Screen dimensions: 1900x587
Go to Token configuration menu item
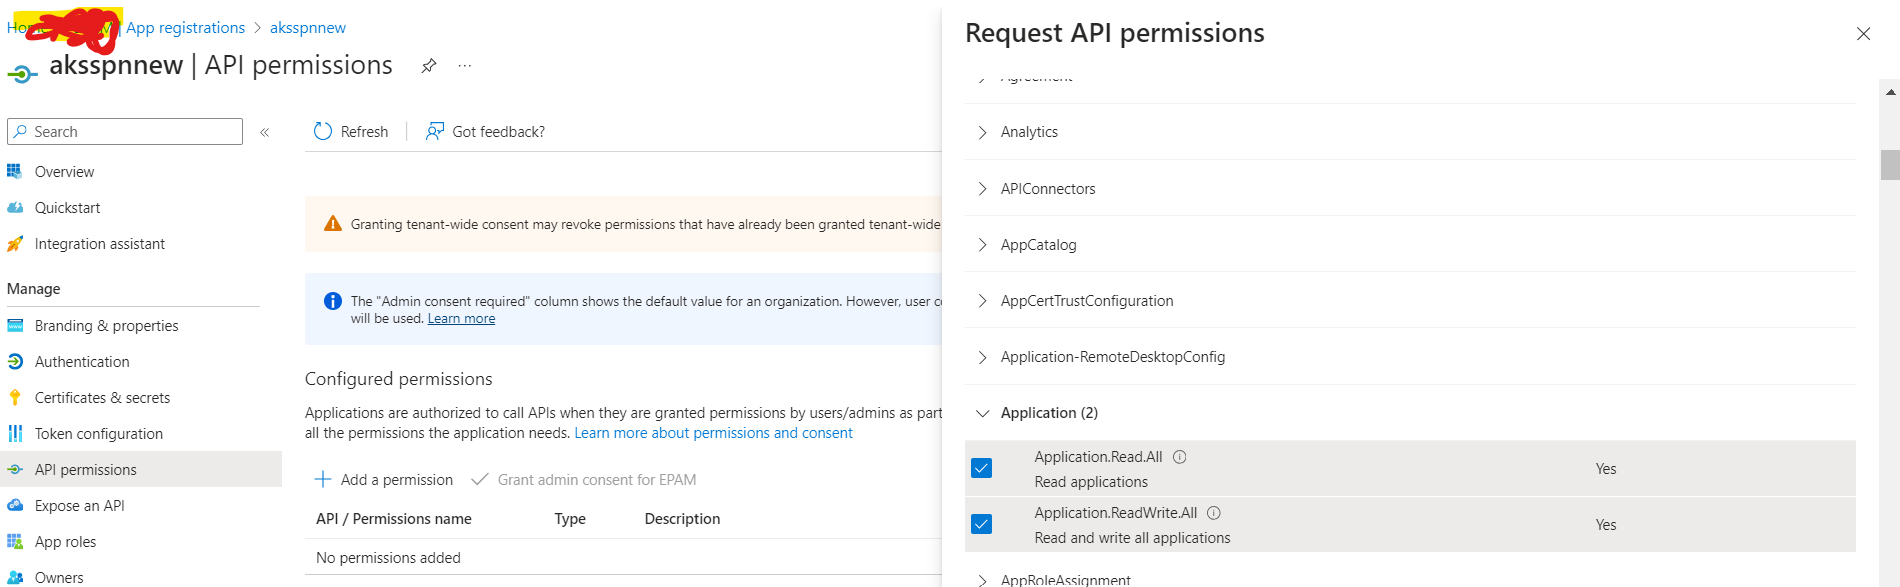coord(98,434)
